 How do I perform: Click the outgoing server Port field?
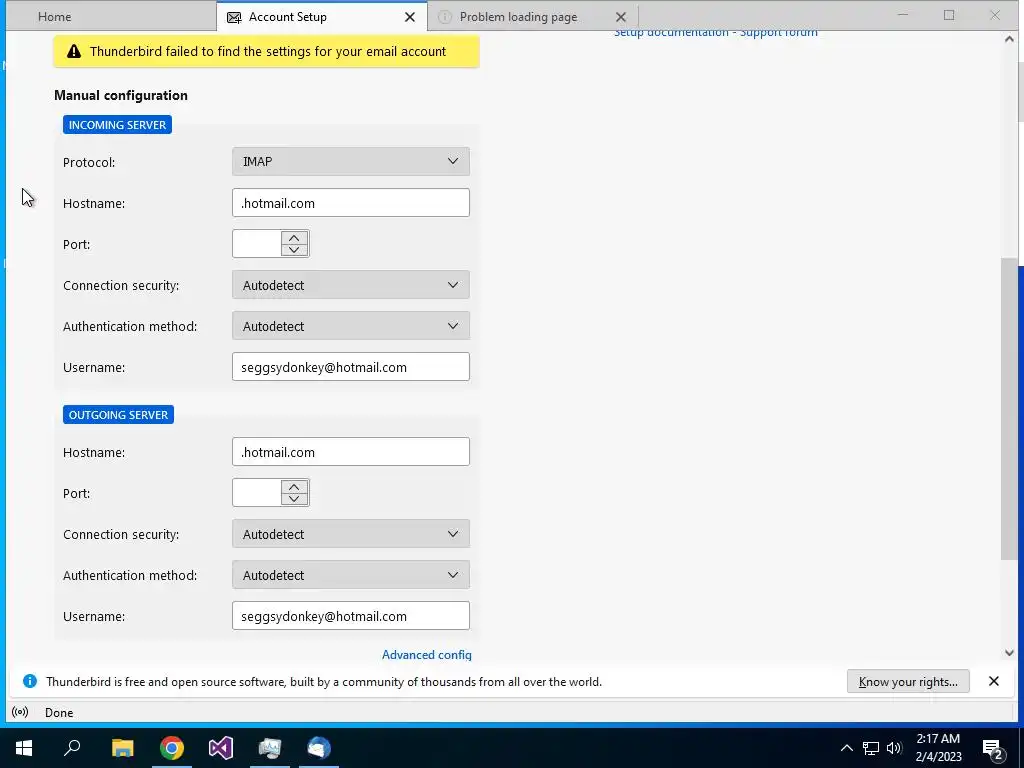(x=257, y=492)
